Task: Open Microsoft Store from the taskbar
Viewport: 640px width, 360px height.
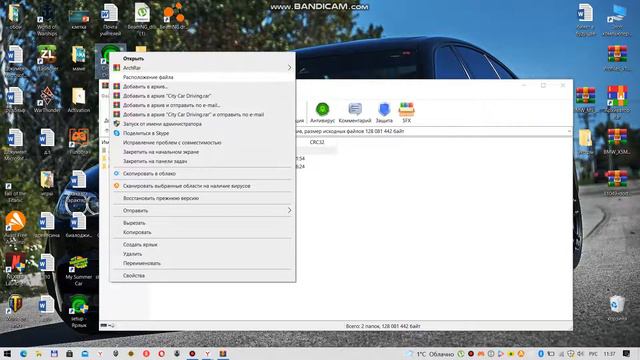Action: 69,353
